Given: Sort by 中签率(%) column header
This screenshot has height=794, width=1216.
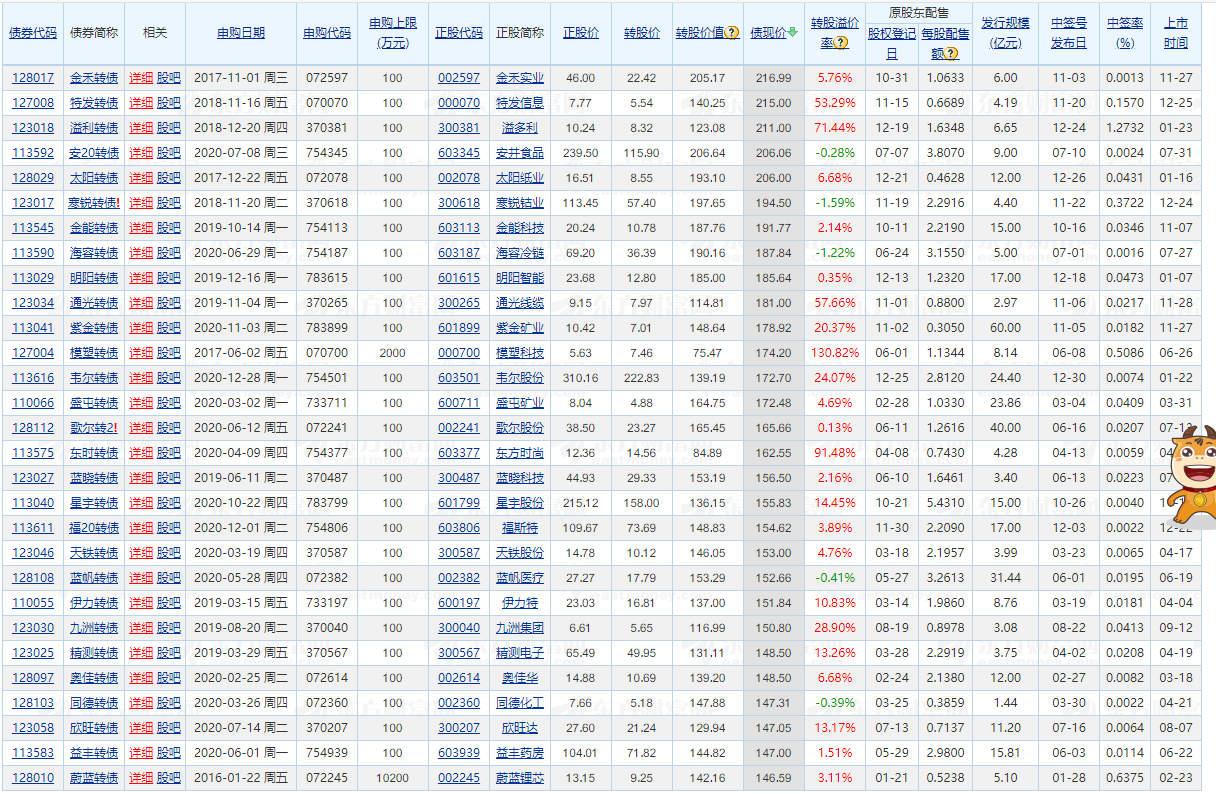Looking at the screenshot, I should point(1125,33).
